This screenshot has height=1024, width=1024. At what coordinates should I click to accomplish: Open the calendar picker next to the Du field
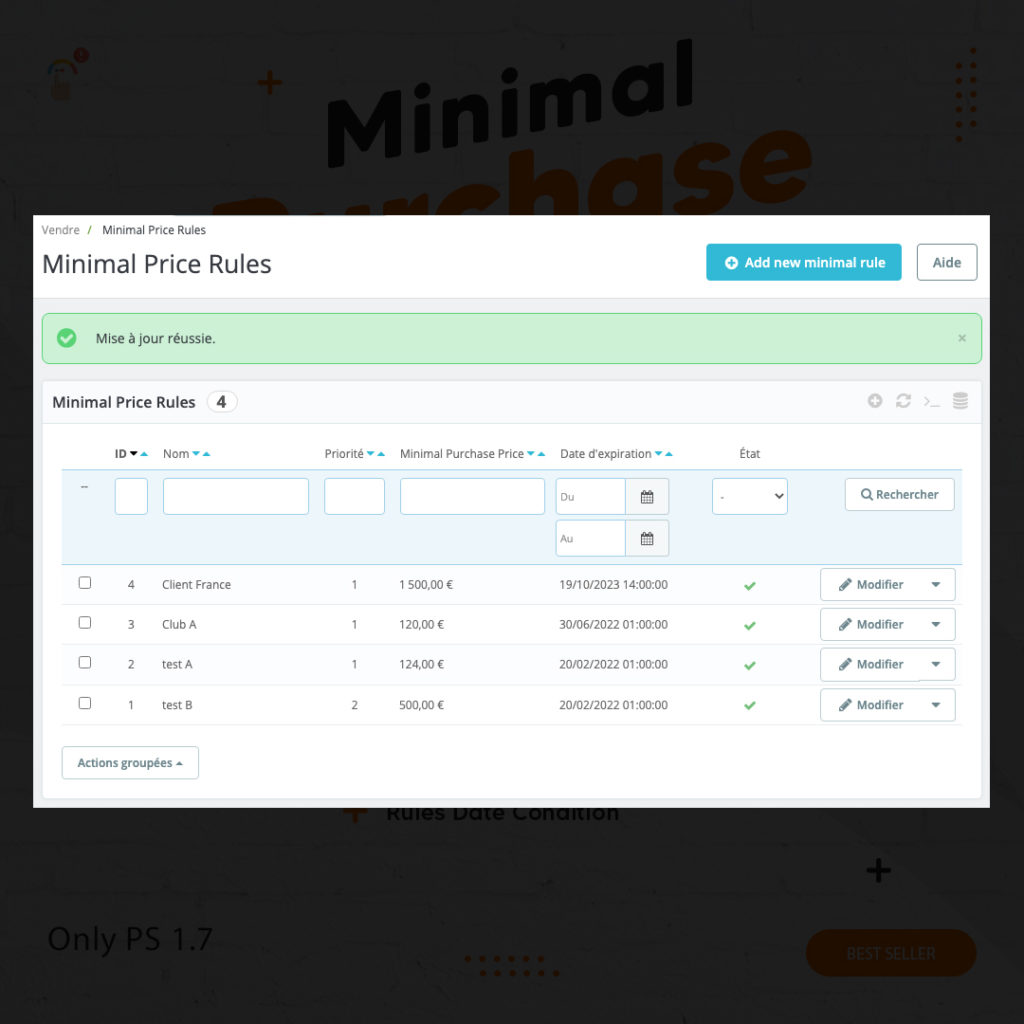point(647,496)
